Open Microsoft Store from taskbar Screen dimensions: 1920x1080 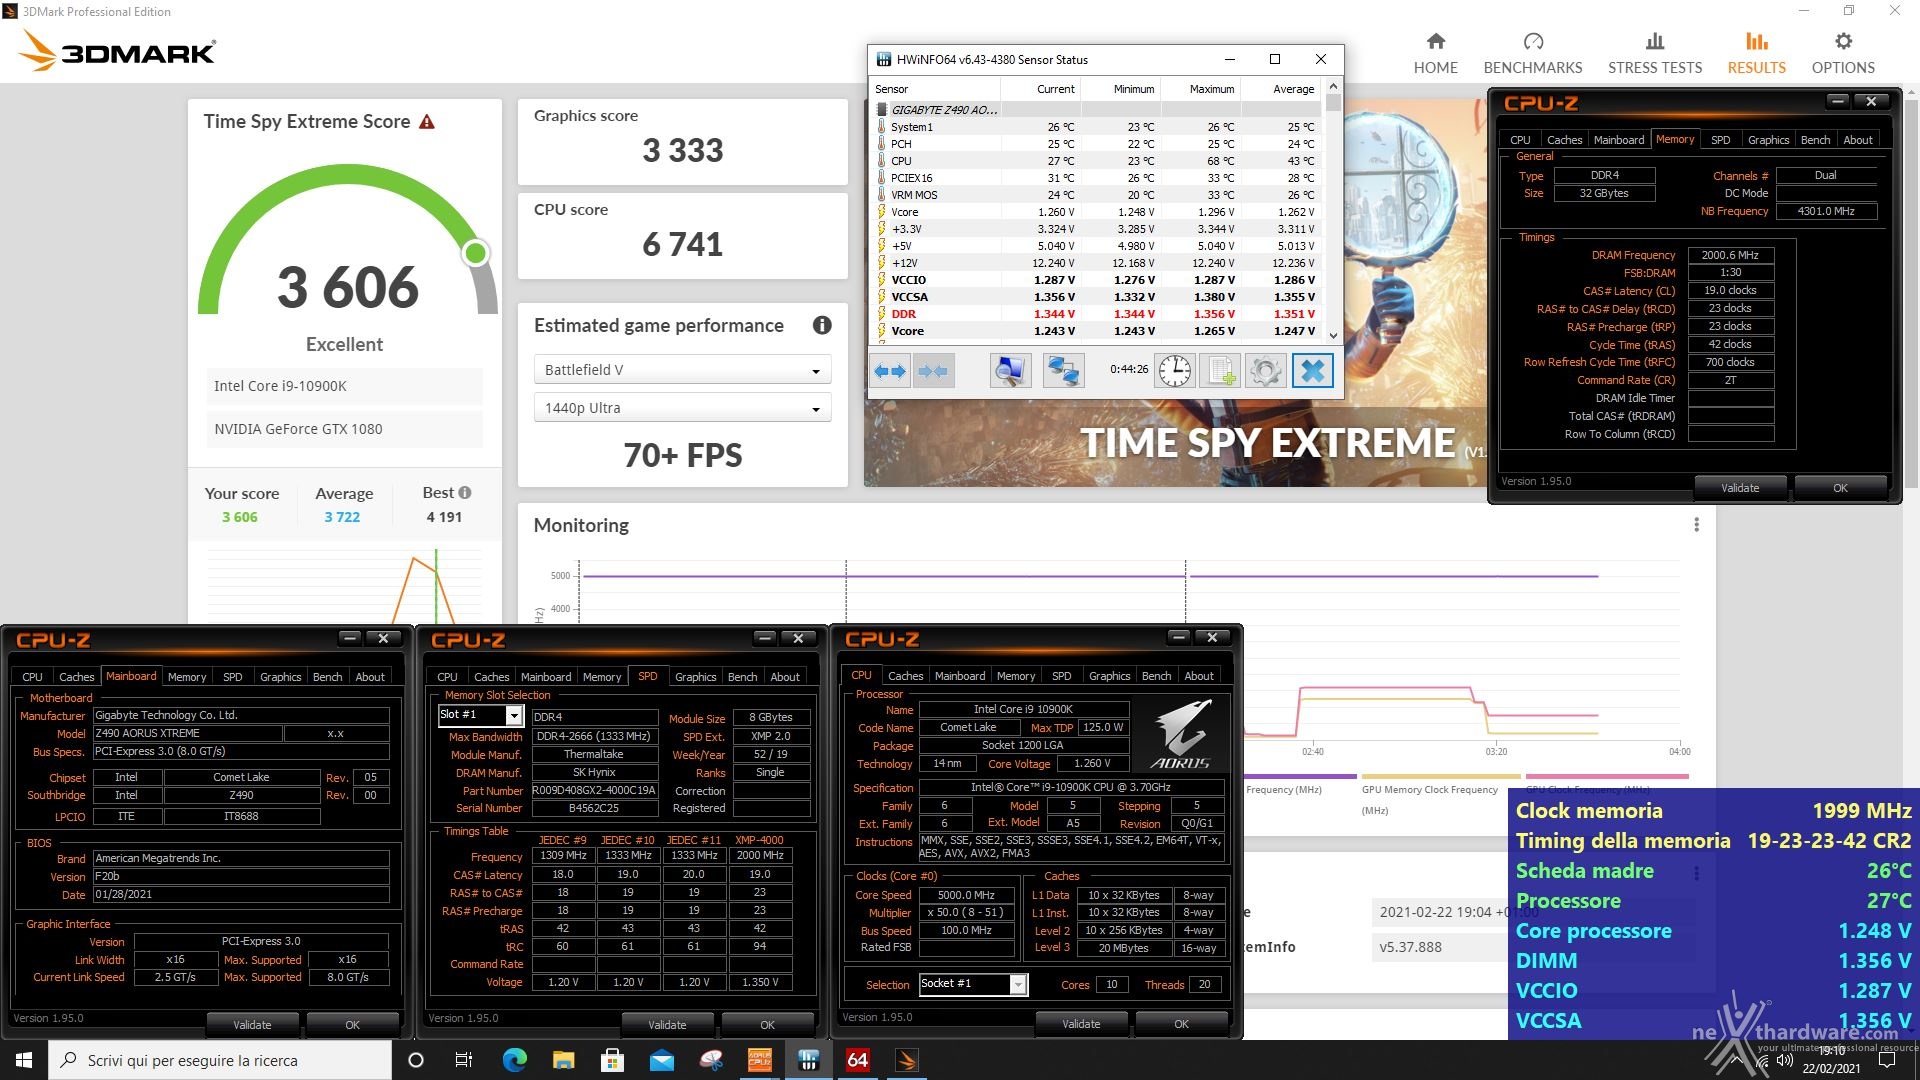tap(612, 1060)
